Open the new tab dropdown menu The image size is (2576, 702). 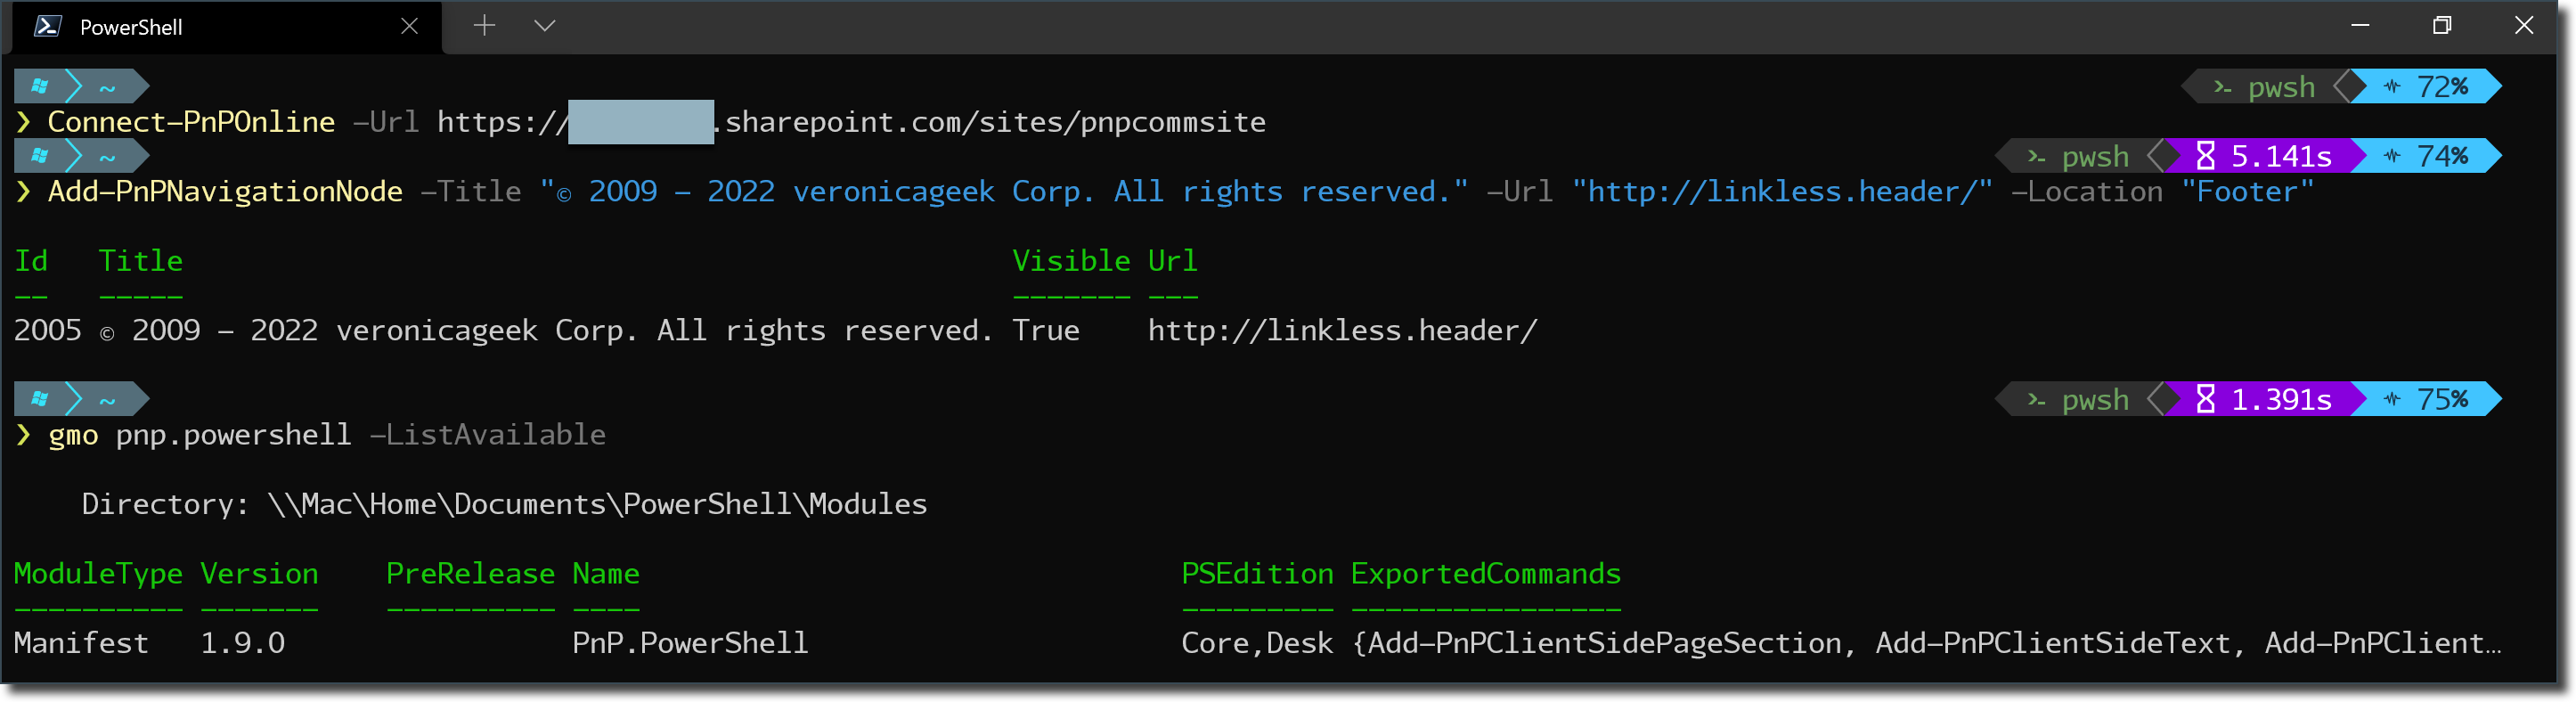point(544,26)
